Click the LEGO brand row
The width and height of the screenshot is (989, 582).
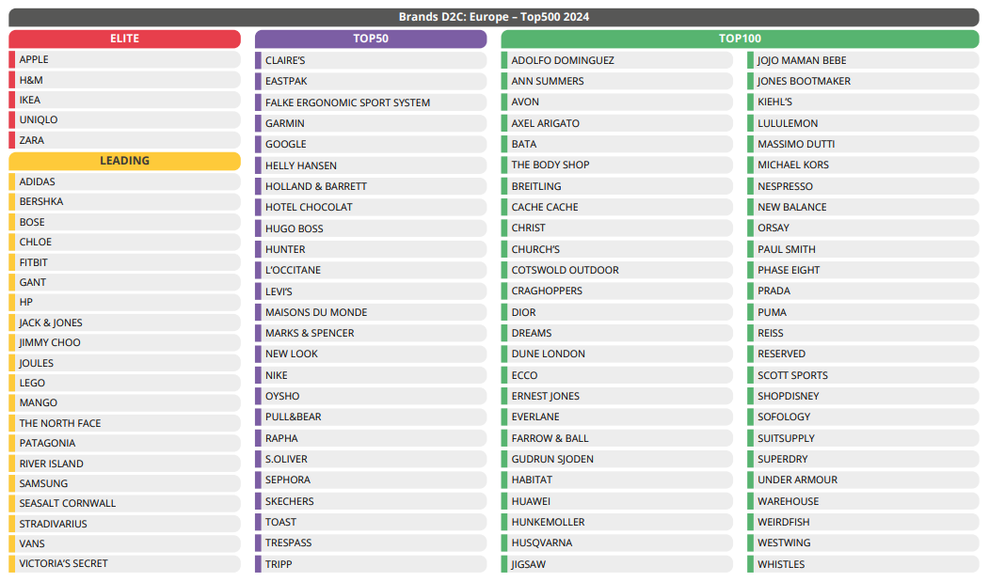click(124, 383)
